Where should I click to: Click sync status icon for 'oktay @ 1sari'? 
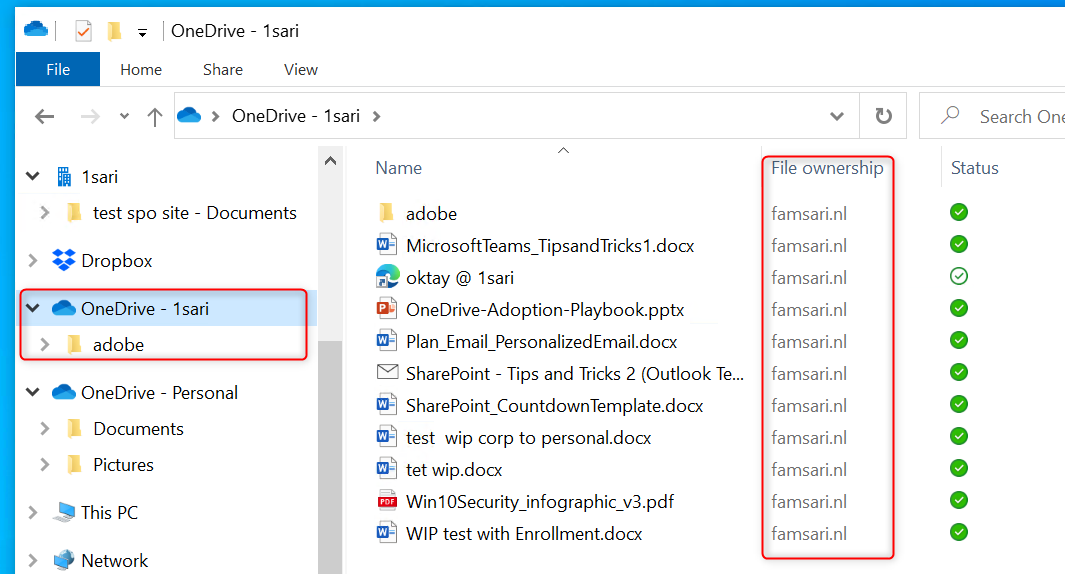point(959,276)
